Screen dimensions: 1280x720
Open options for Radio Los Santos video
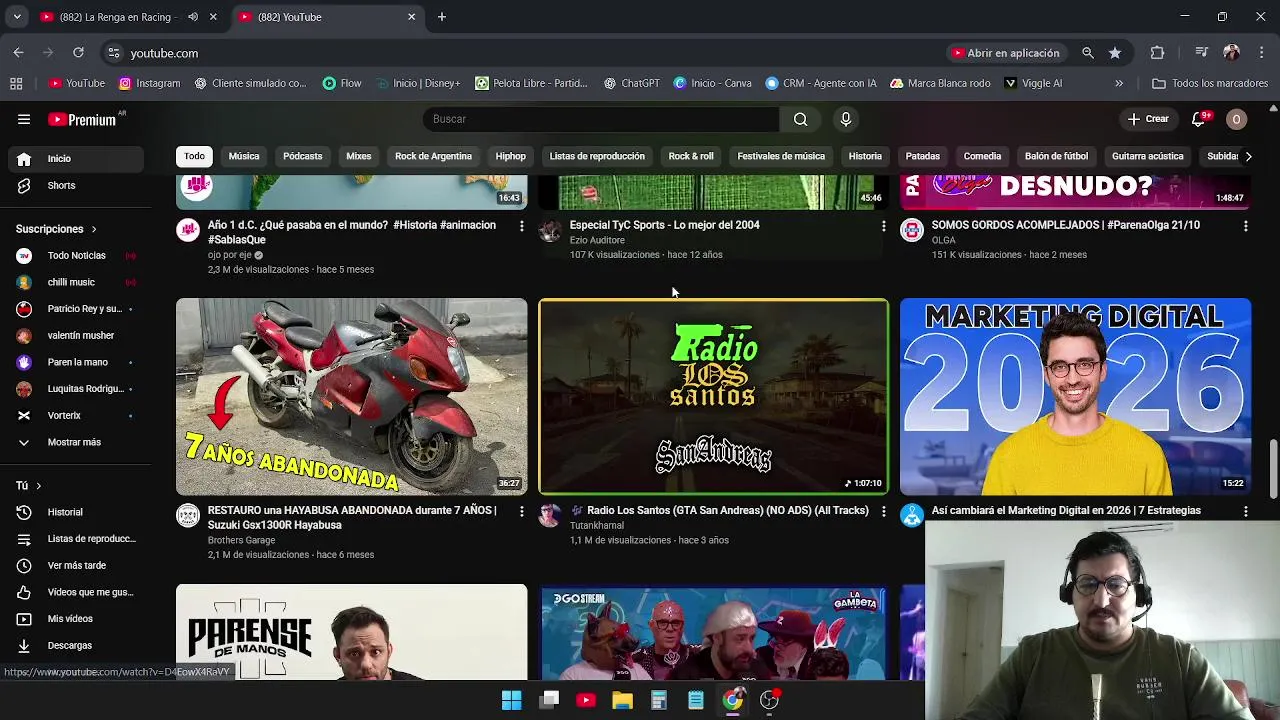click(x=883, y=511)
